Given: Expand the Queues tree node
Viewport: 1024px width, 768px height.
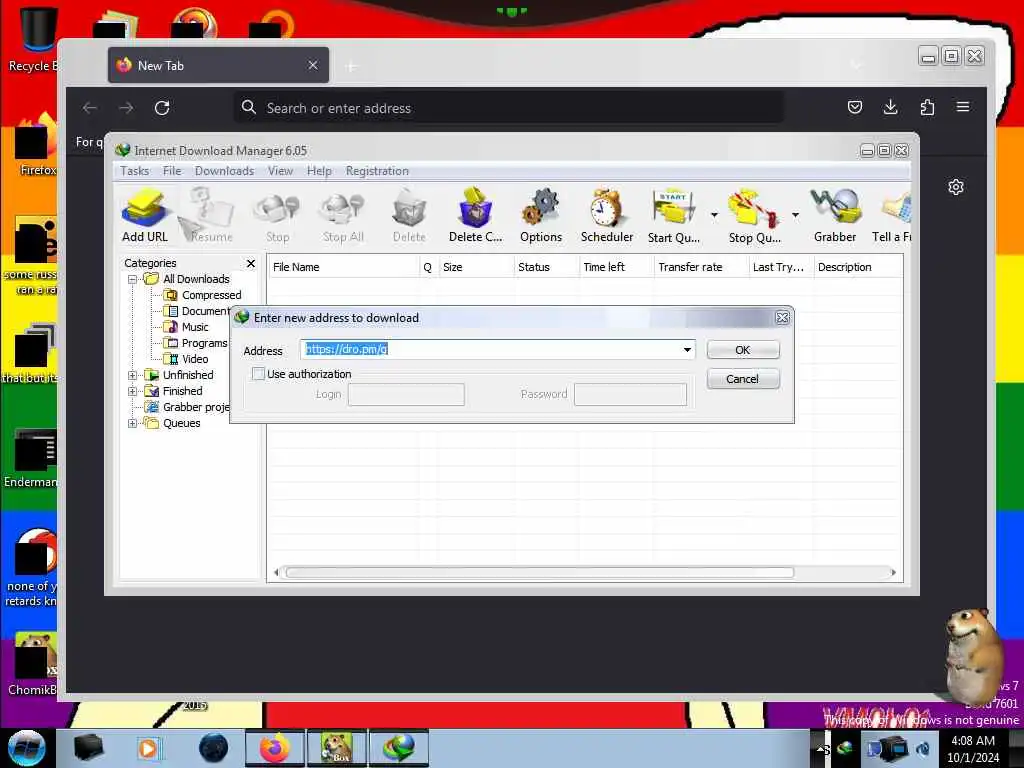Looking at the screenshot, I should tap(133, 423).
